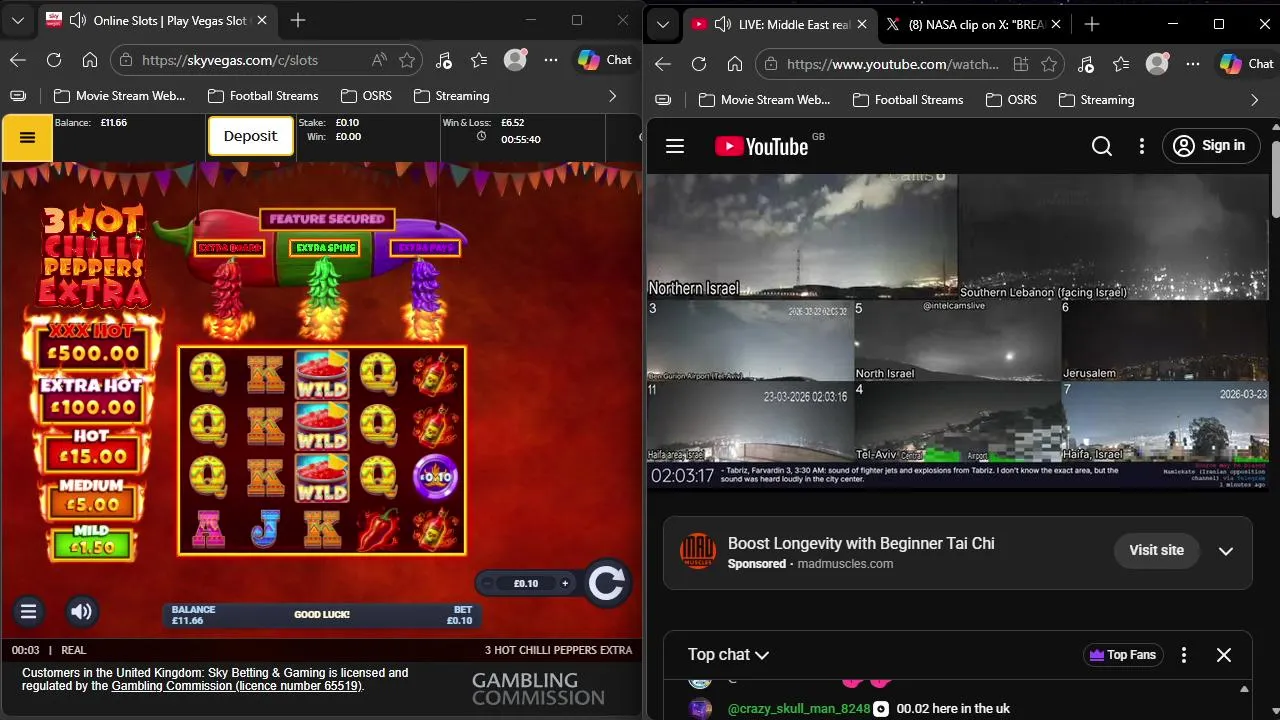Viewport: 1280px width, 720px height.
Task: Open the Top chat dropdown
Action: click(x=728, y=655)
